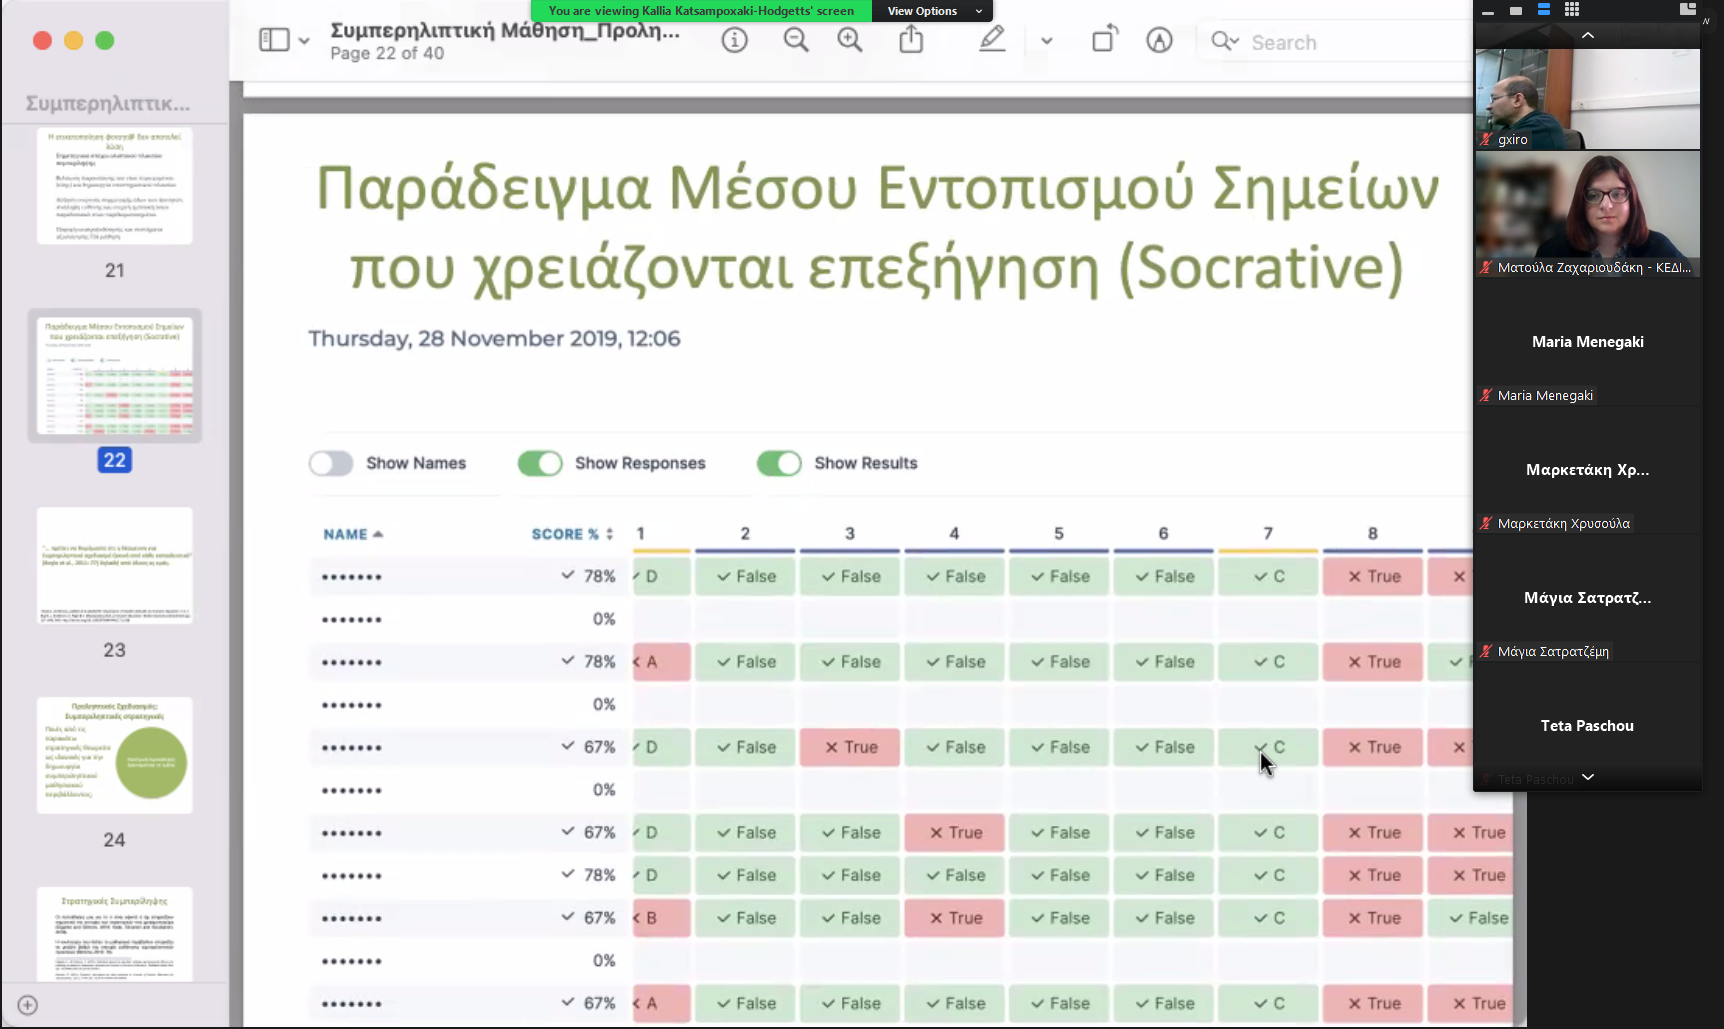Click the add page plus icon at sidebar bottom
1724x1029 pixels.
click(x=28, y=1005)
